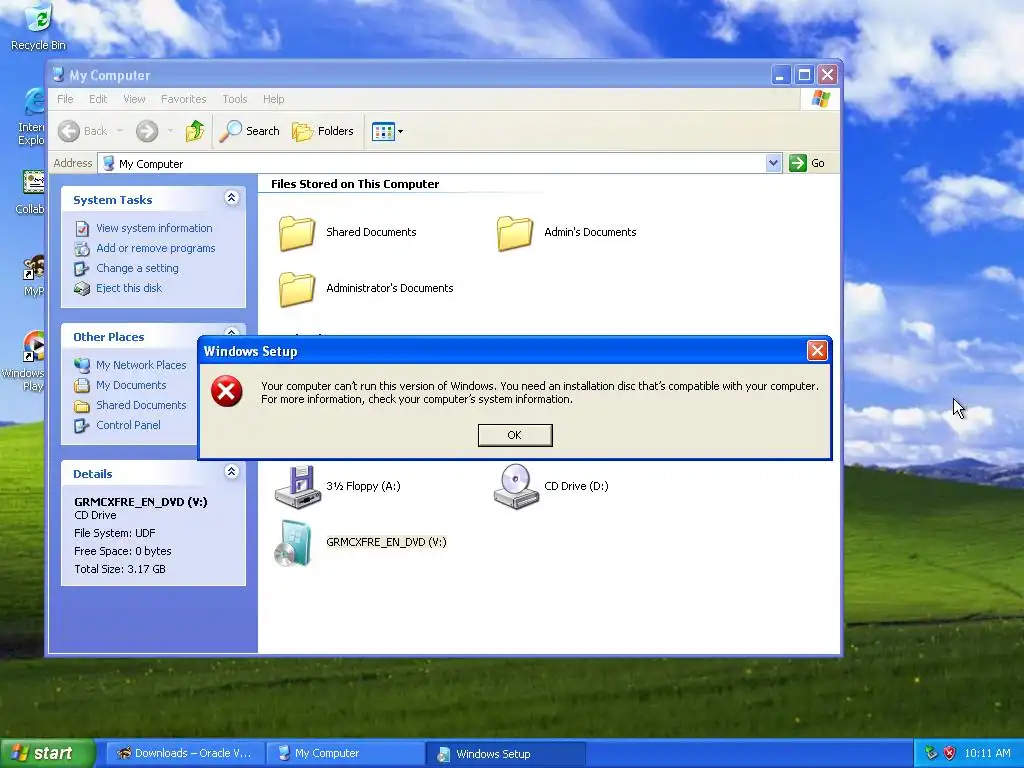Click the Add or remove programs icon
Screen dimensions: 1024x768
tap(82, 249)
